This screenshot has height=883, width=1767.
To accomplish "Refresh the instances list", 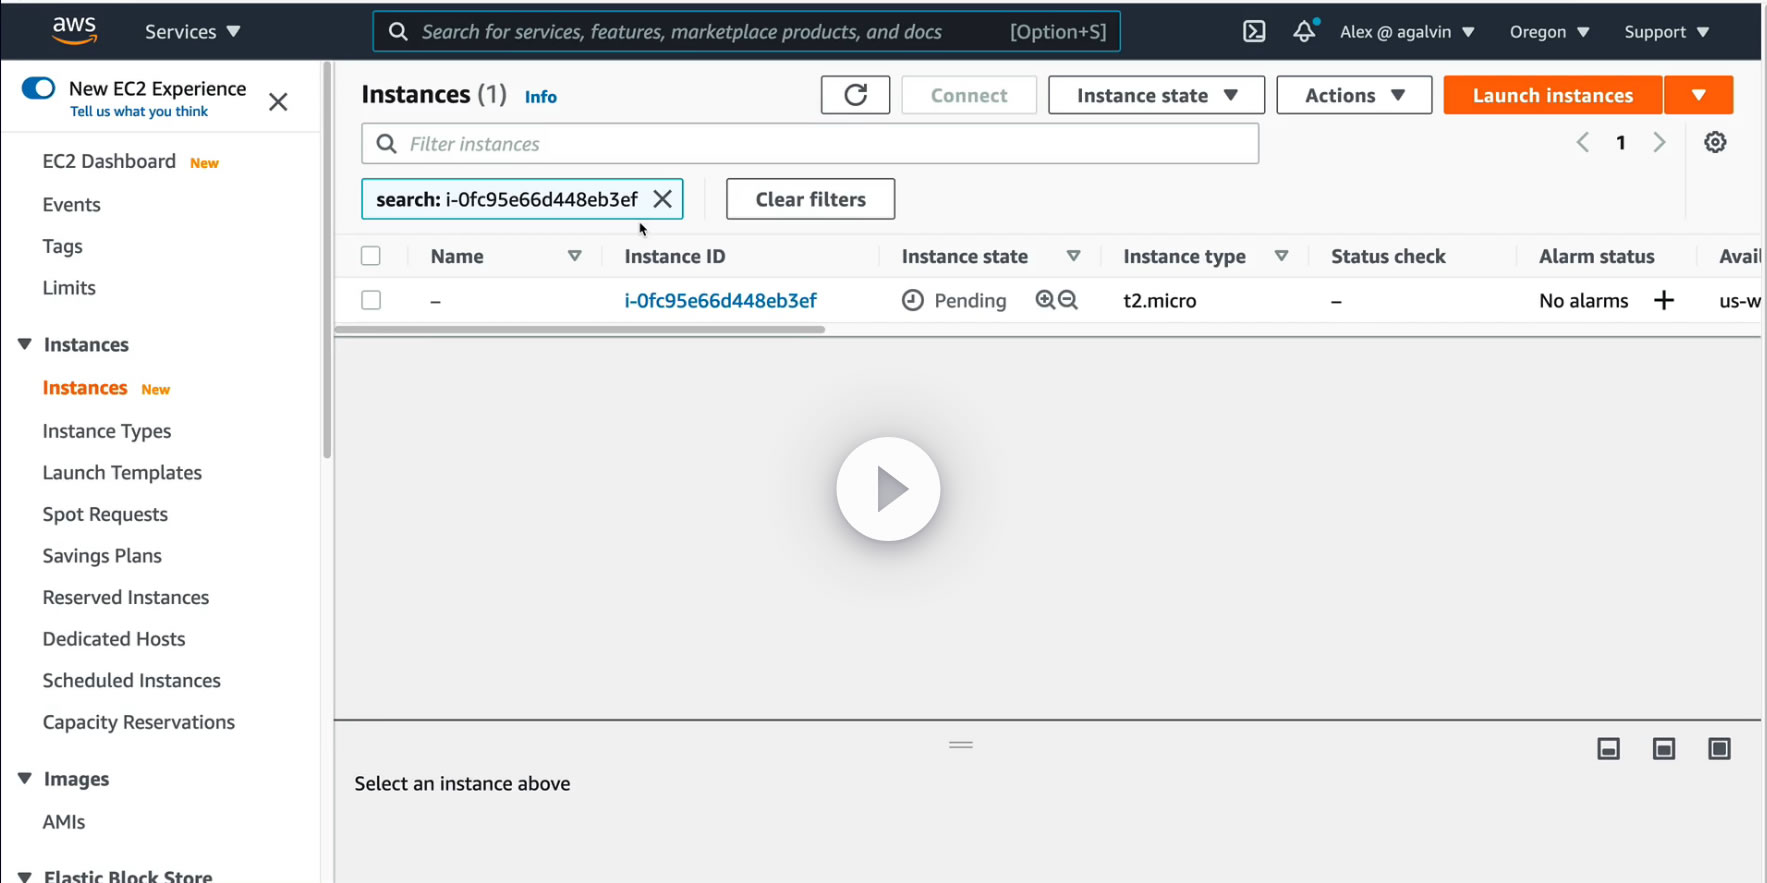I will [x=855, y=95].
